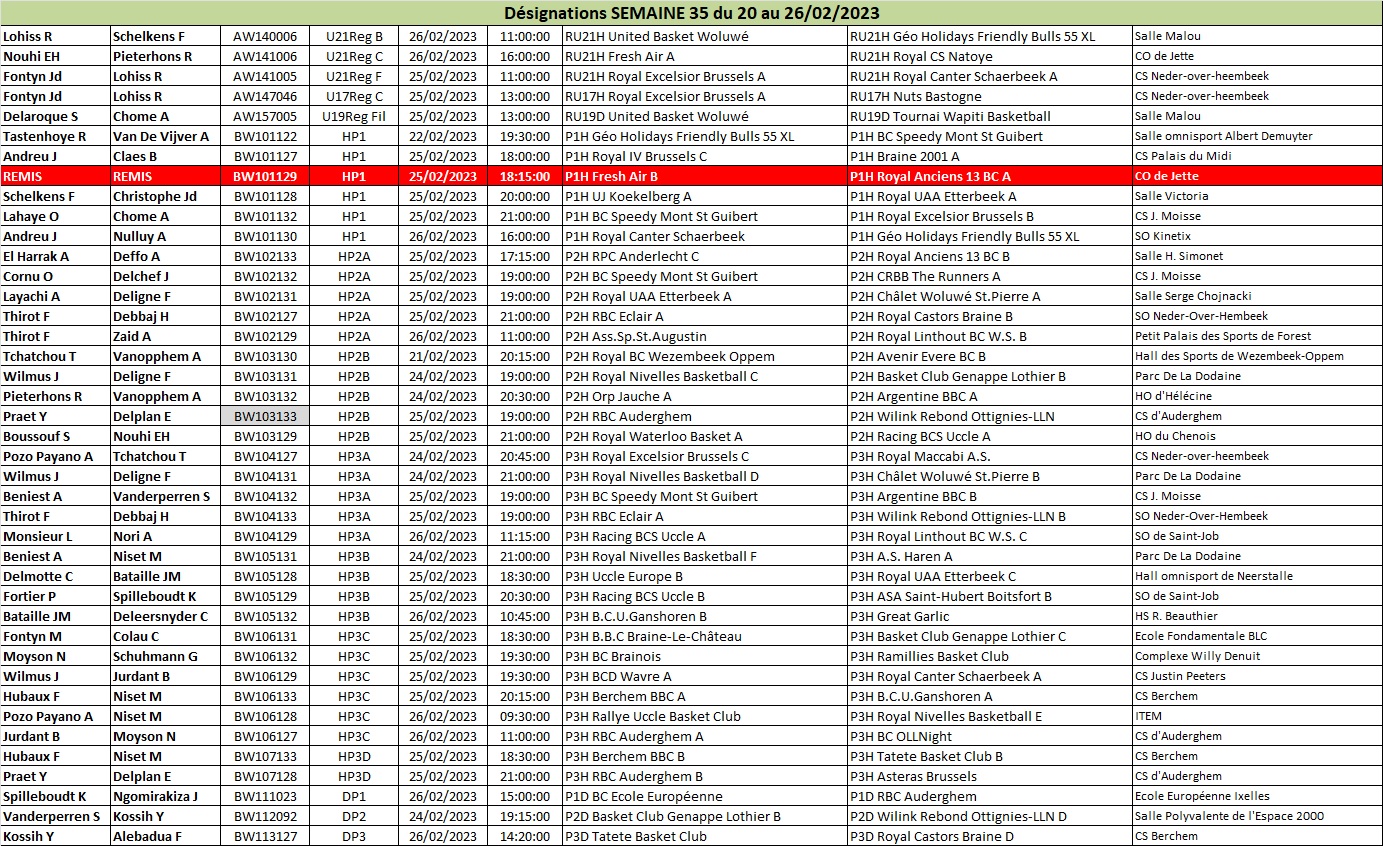
Task: Select the red BW101129 match code cell
Action: click(265, 176)
